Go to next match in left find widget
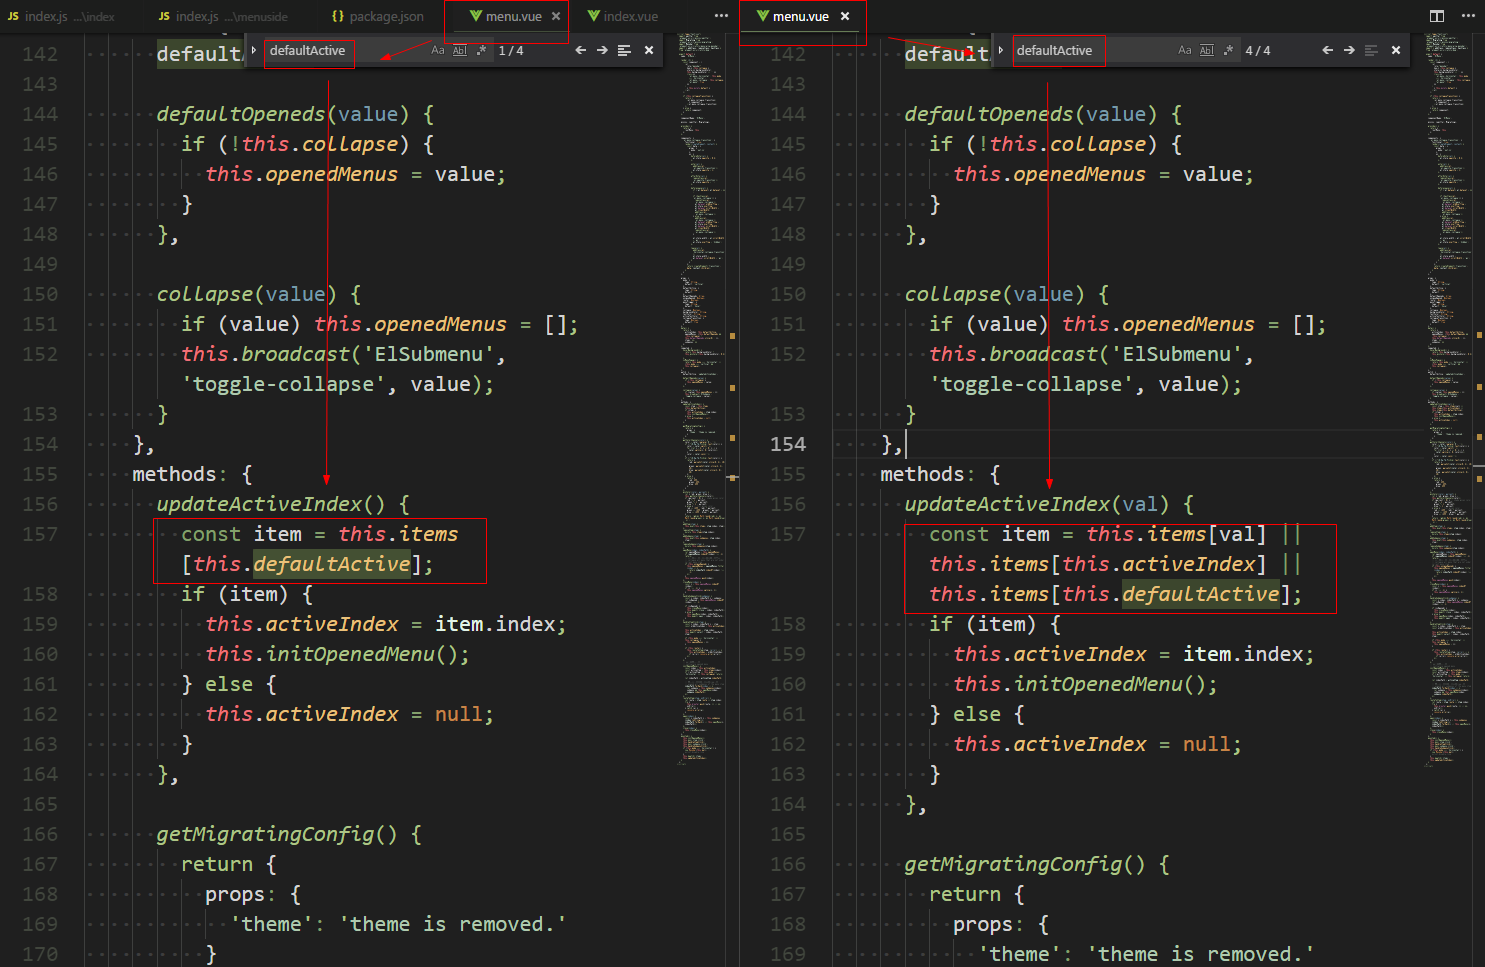Image resolution: width=1485 pixels, height=967 pixels. tap(602, 50)
